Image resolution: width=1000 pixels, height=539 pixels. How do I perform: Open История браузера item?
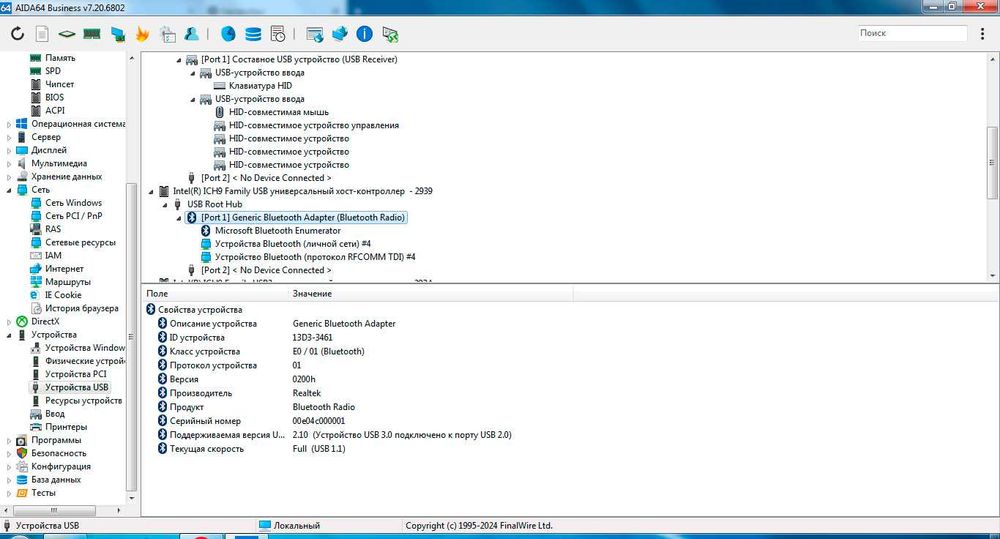(x=82, y=308)
